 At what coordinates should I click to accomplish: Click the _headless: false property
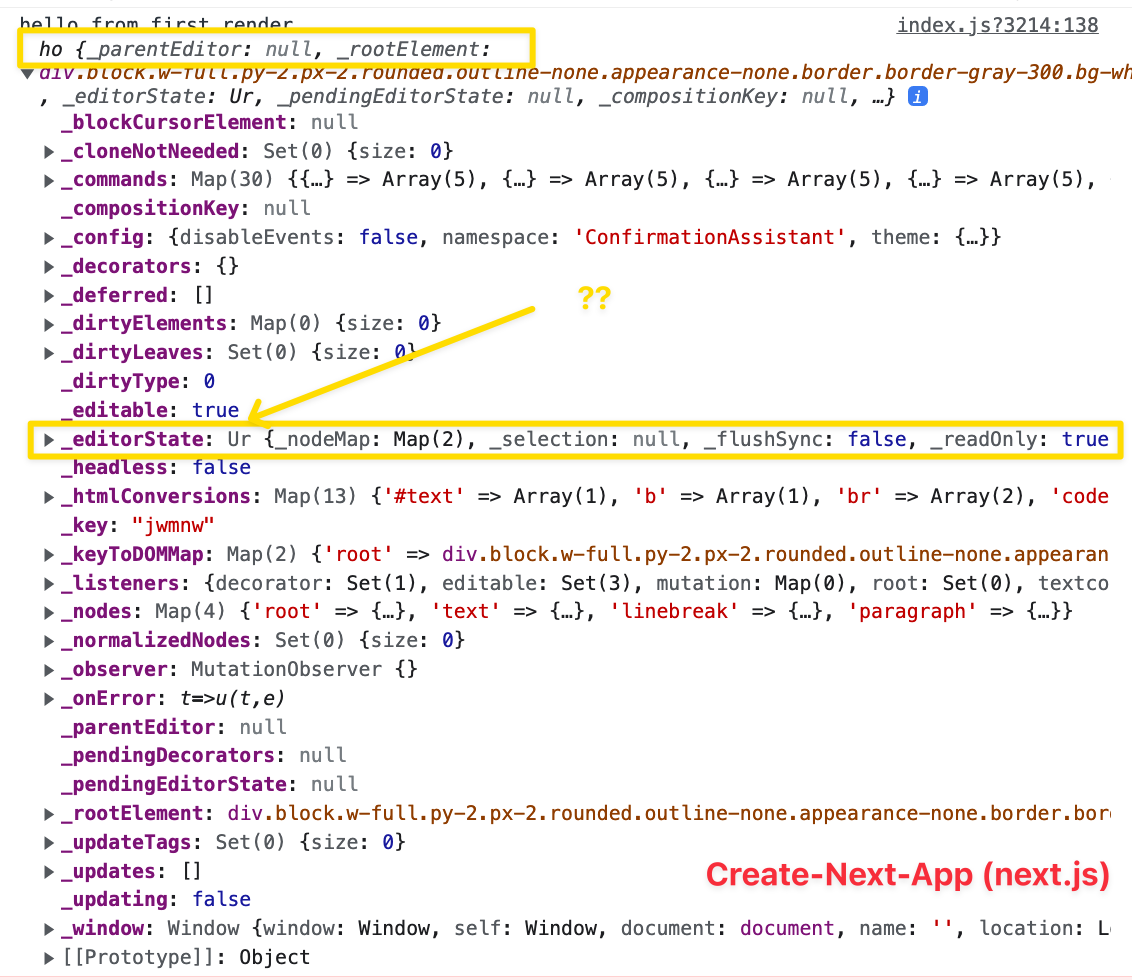155,468
